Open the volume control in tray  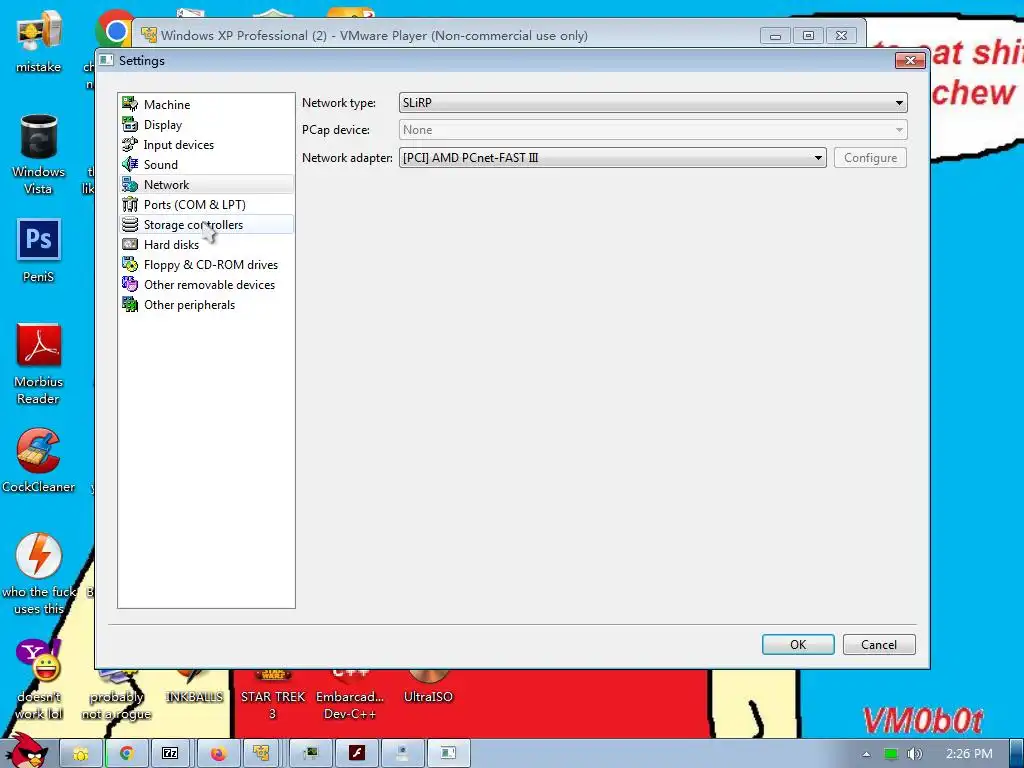(x=914, y=754)
